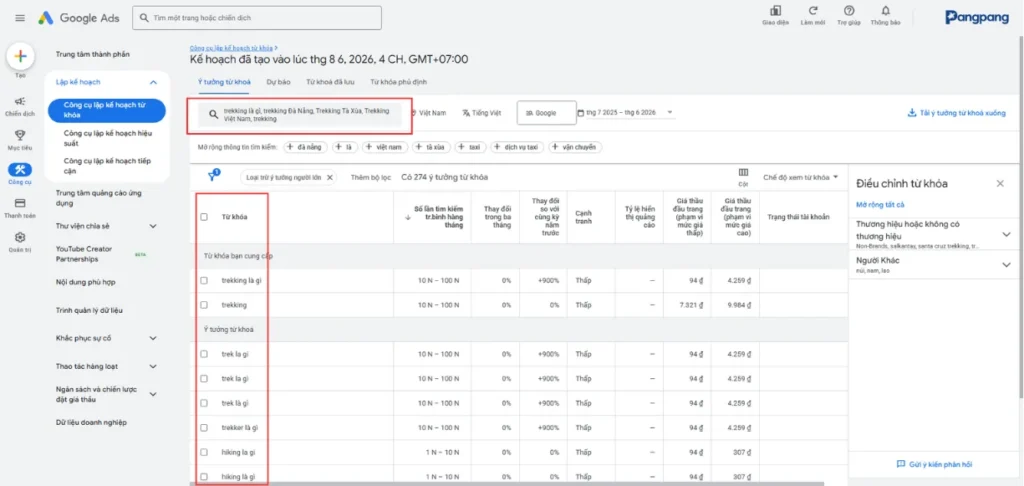Click the sort arrow in search volume header
This screenshot has width=1024, height=486.
[x=408, y=218]
